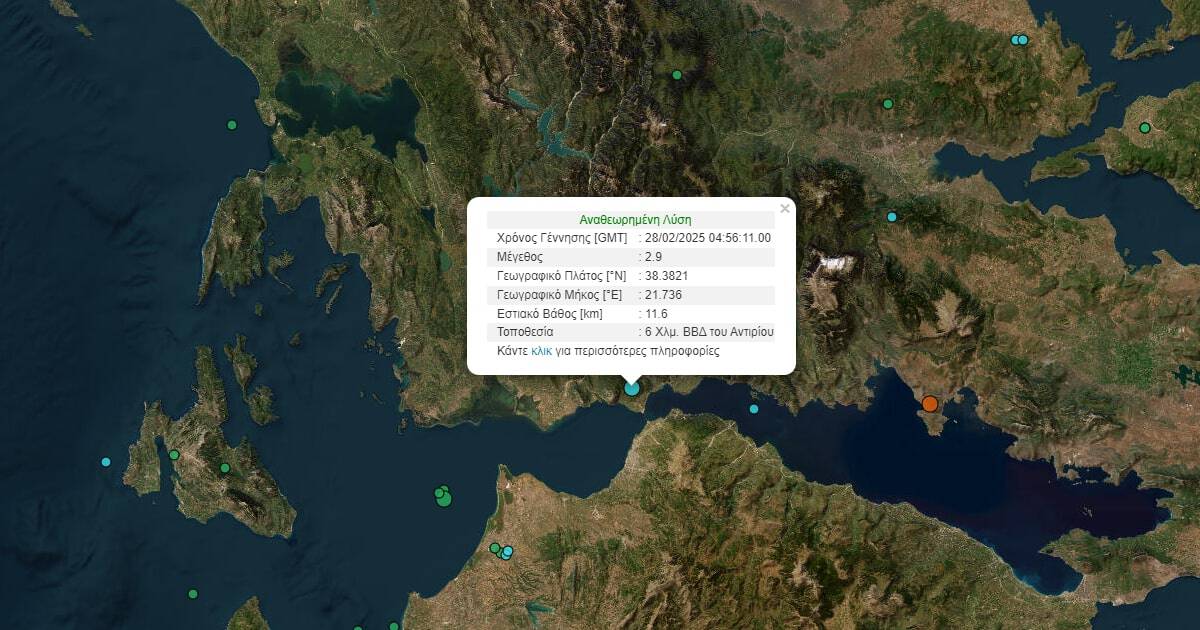Viewport: 1200px width, 630px height.
Task: Select the orange earthquake marker
Action: (930, 404)
